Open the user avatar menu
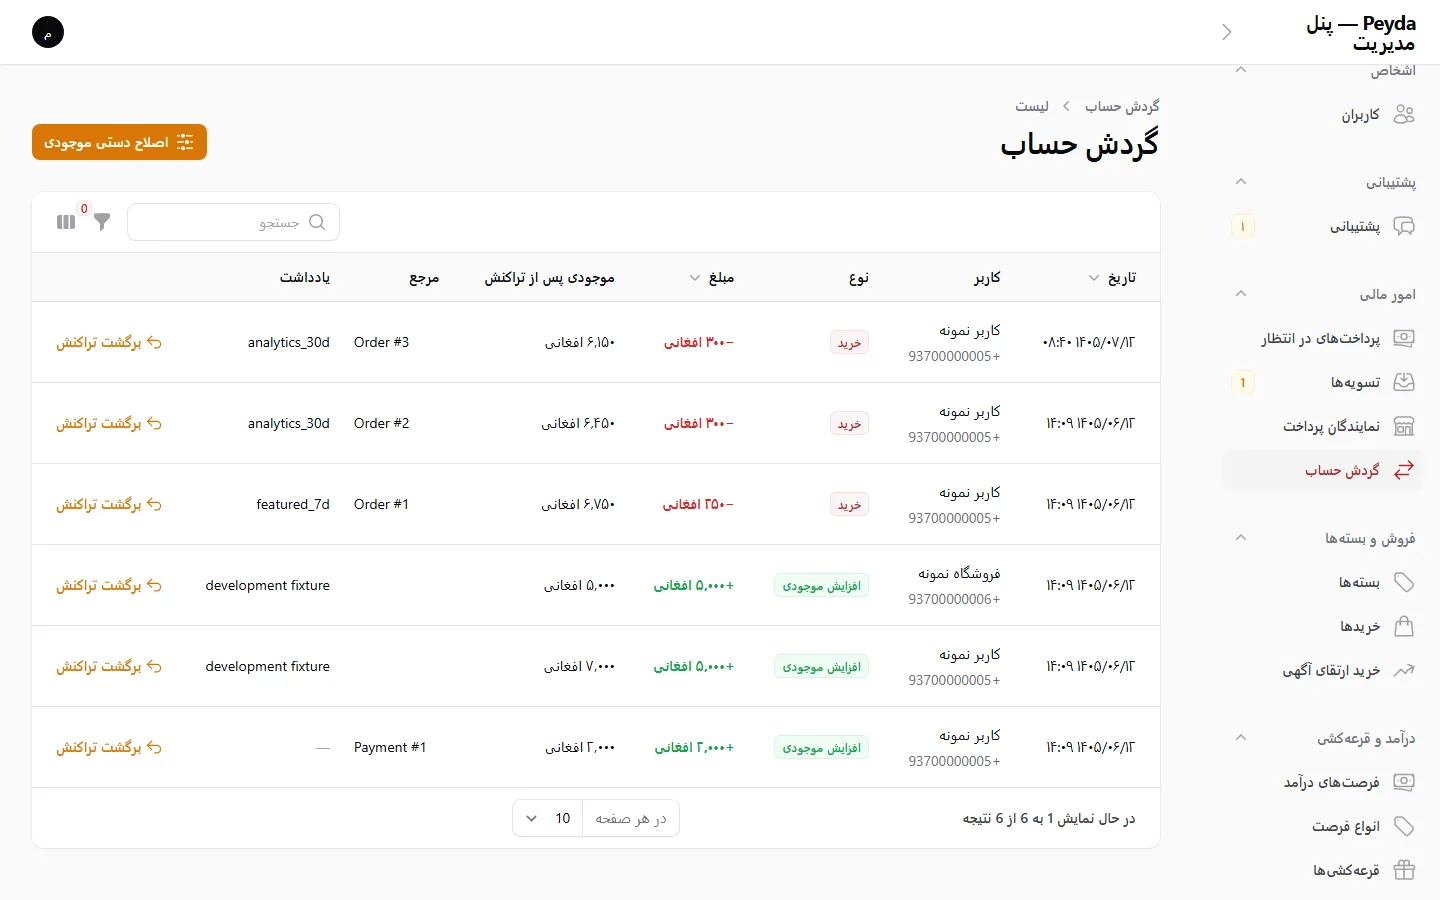 [48, 32]
